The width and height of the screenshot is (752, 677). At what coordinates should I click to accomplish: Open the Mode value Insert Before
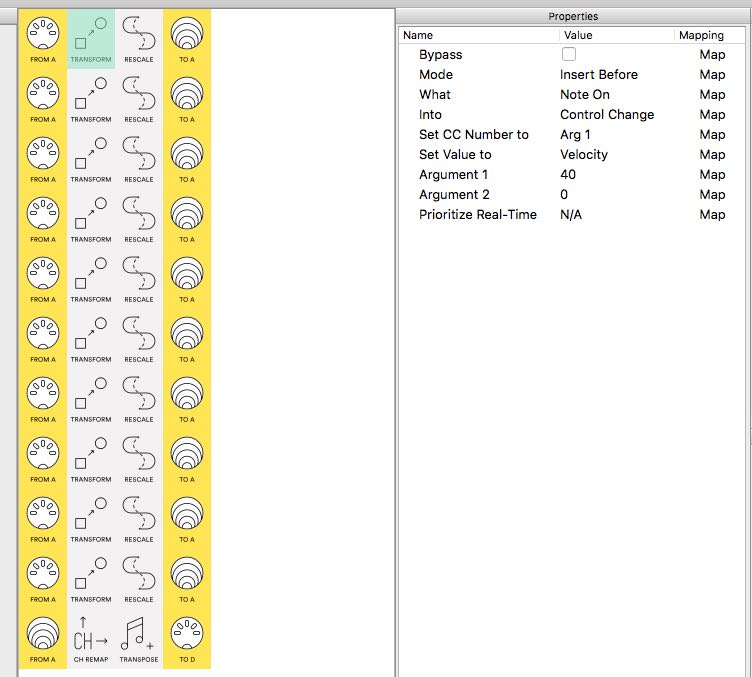click(x=598, y=74)
